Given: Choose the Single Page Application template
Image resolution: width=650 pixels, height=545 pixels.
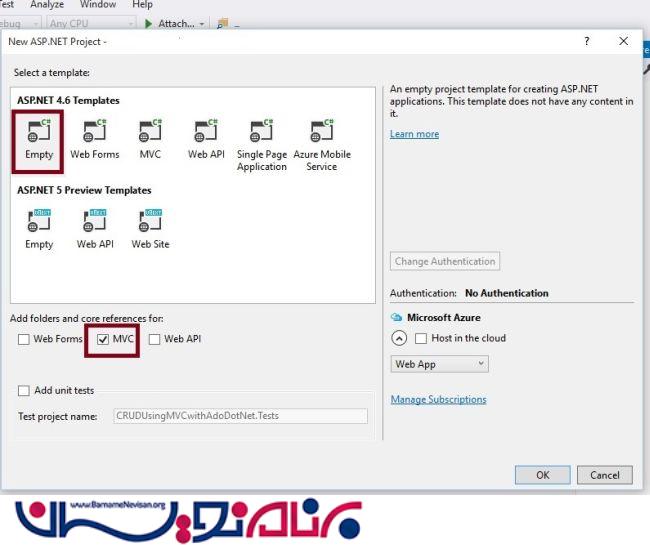Looking at the screenshot, I should click(262, 145).
